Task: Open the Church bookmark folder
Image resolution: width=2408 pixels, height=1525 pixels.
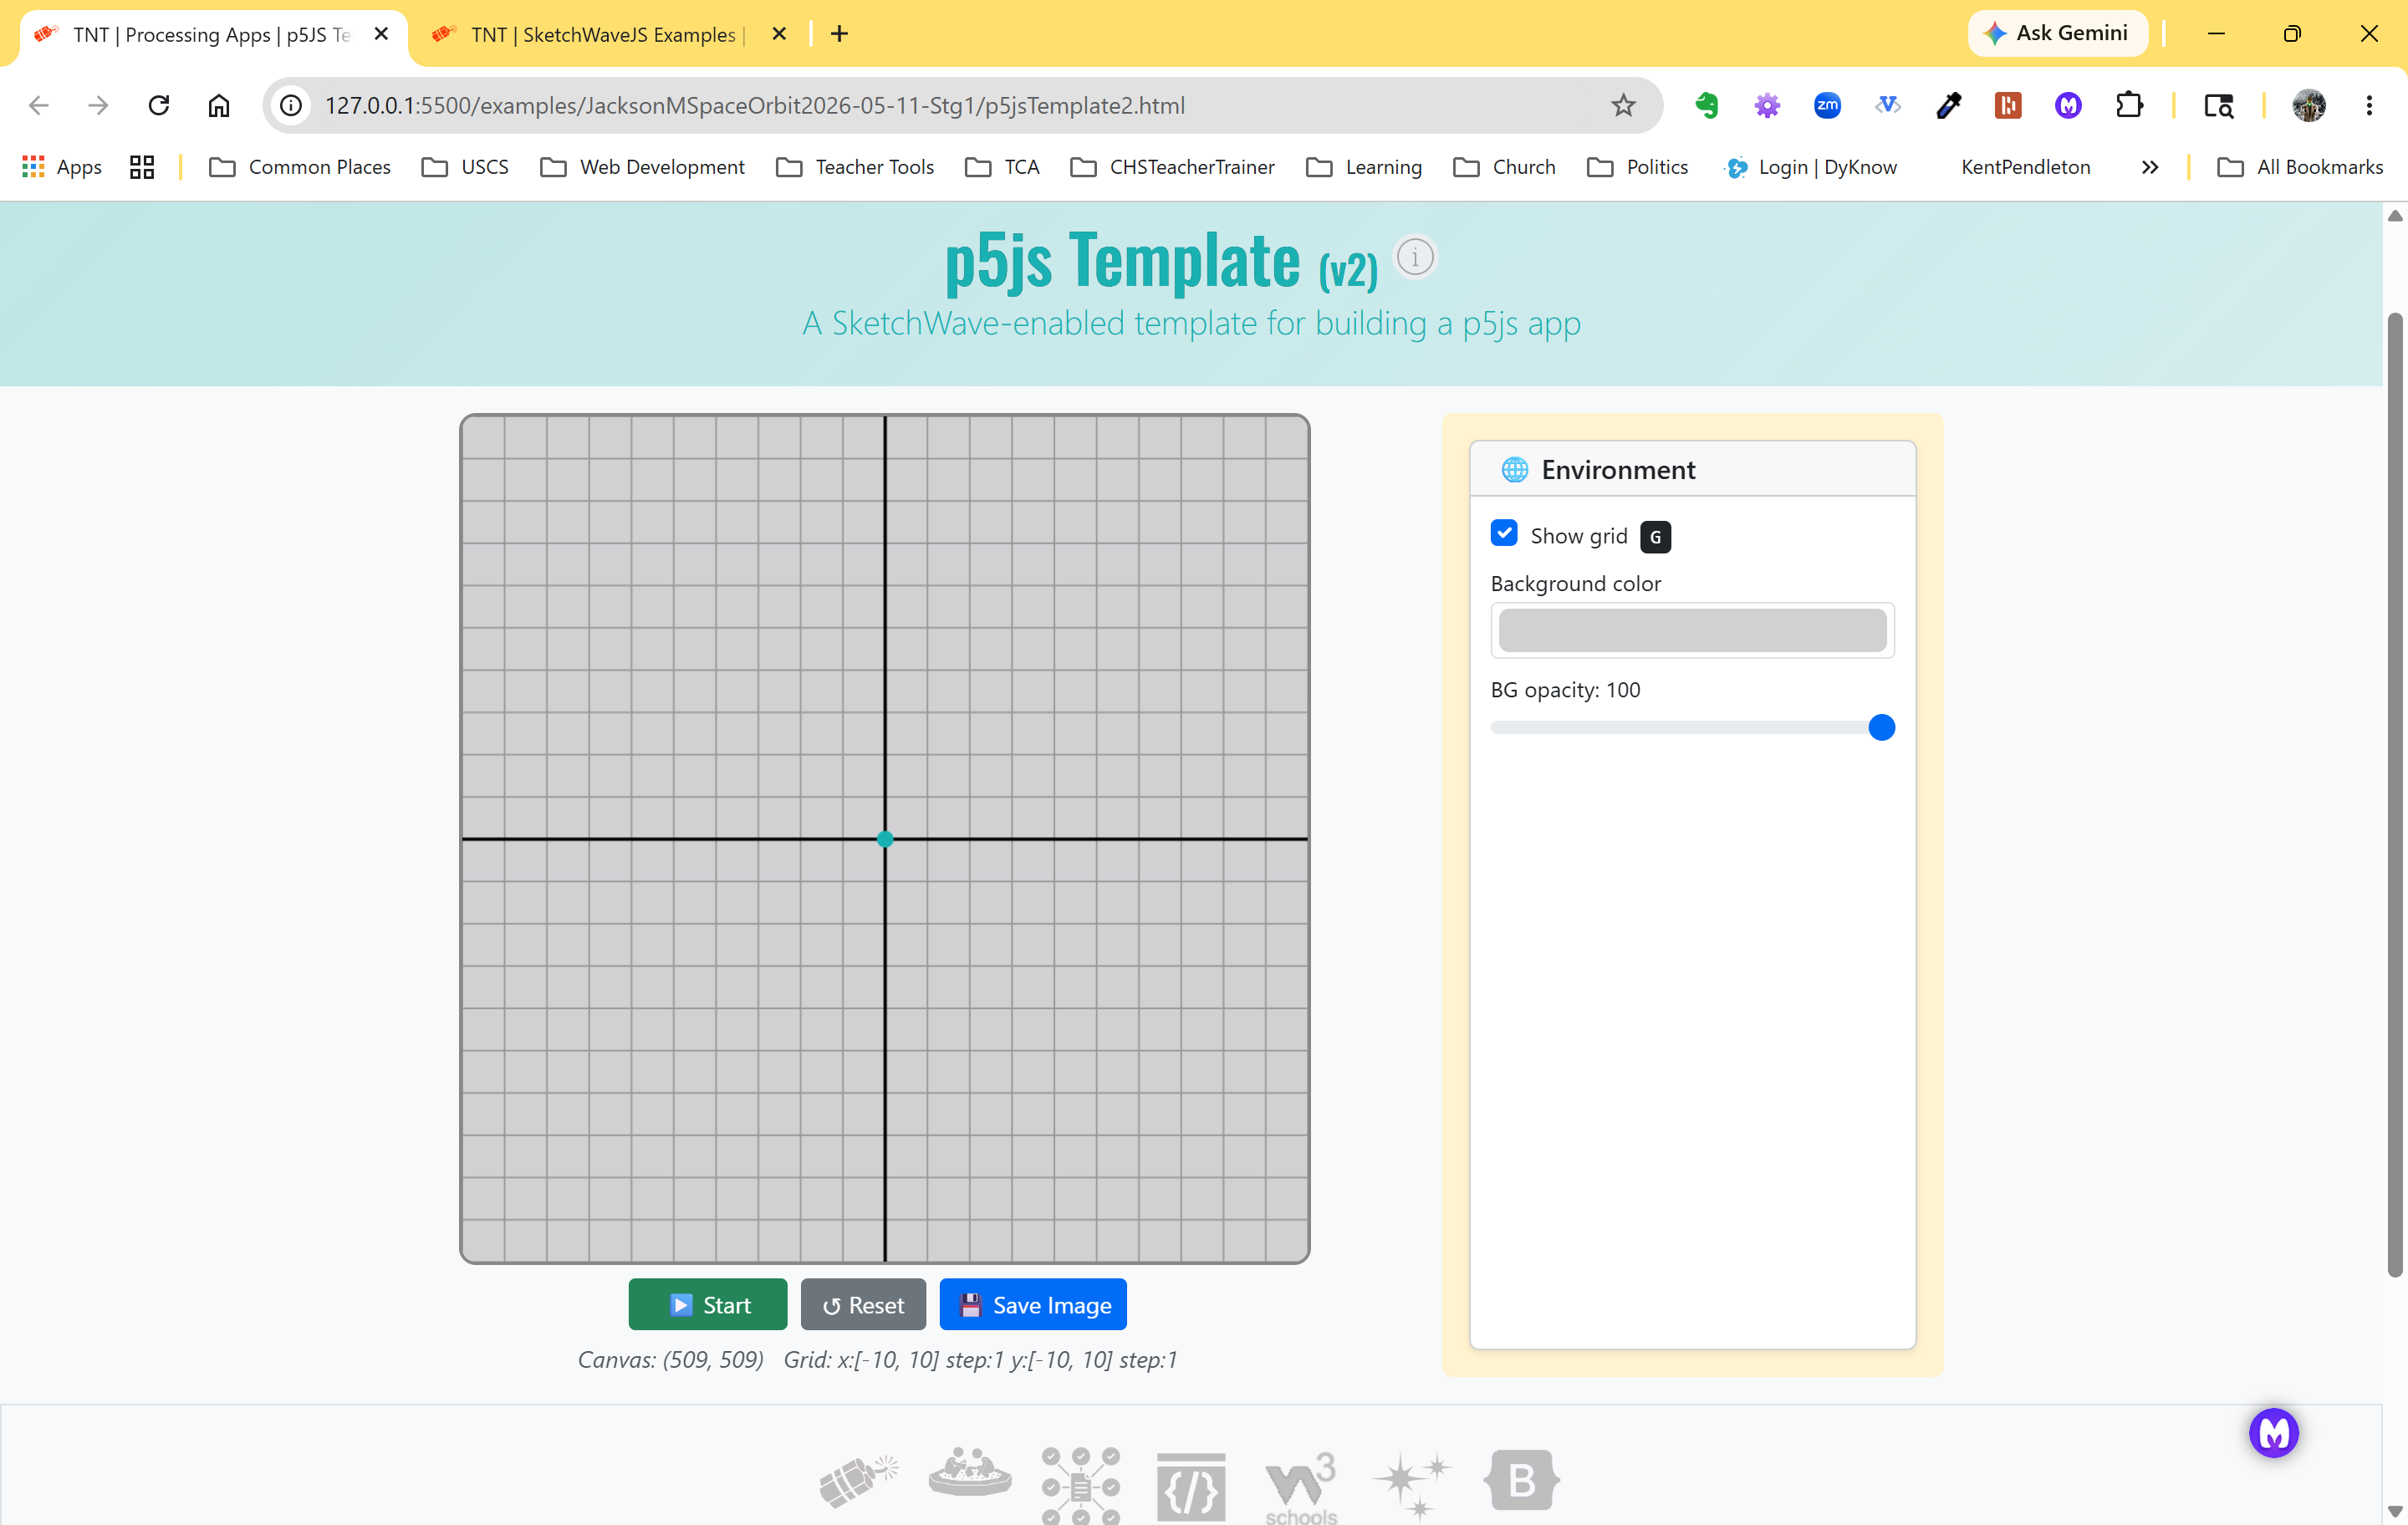Action: click(1504, 167)
